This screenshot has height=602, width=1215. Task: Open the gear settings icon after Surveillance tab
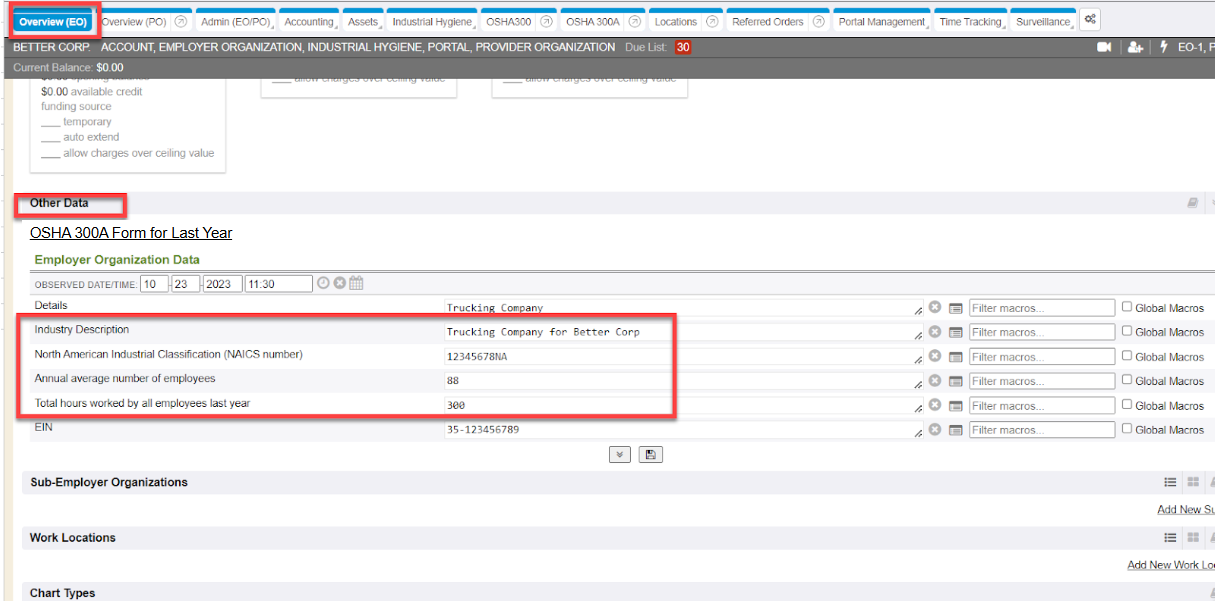[x=1090, y=20]
